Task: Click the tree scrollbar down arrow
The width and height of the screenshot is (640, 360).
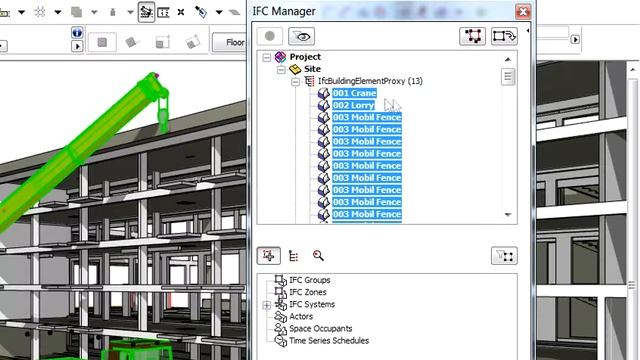Action: [508, 215]
